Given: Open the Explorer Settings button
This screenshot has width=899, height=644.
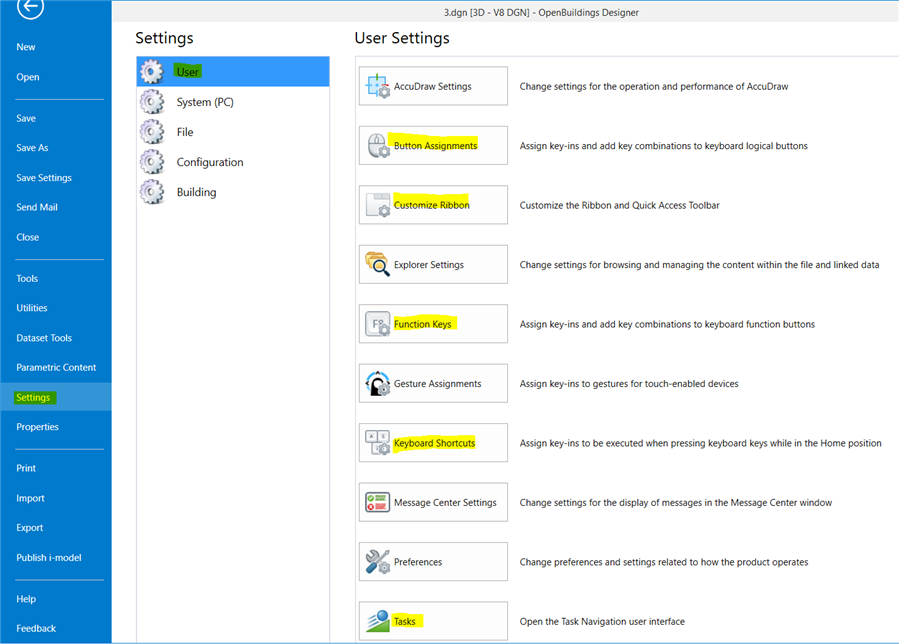Looking at the screenshot, I should tap(433, 264).
